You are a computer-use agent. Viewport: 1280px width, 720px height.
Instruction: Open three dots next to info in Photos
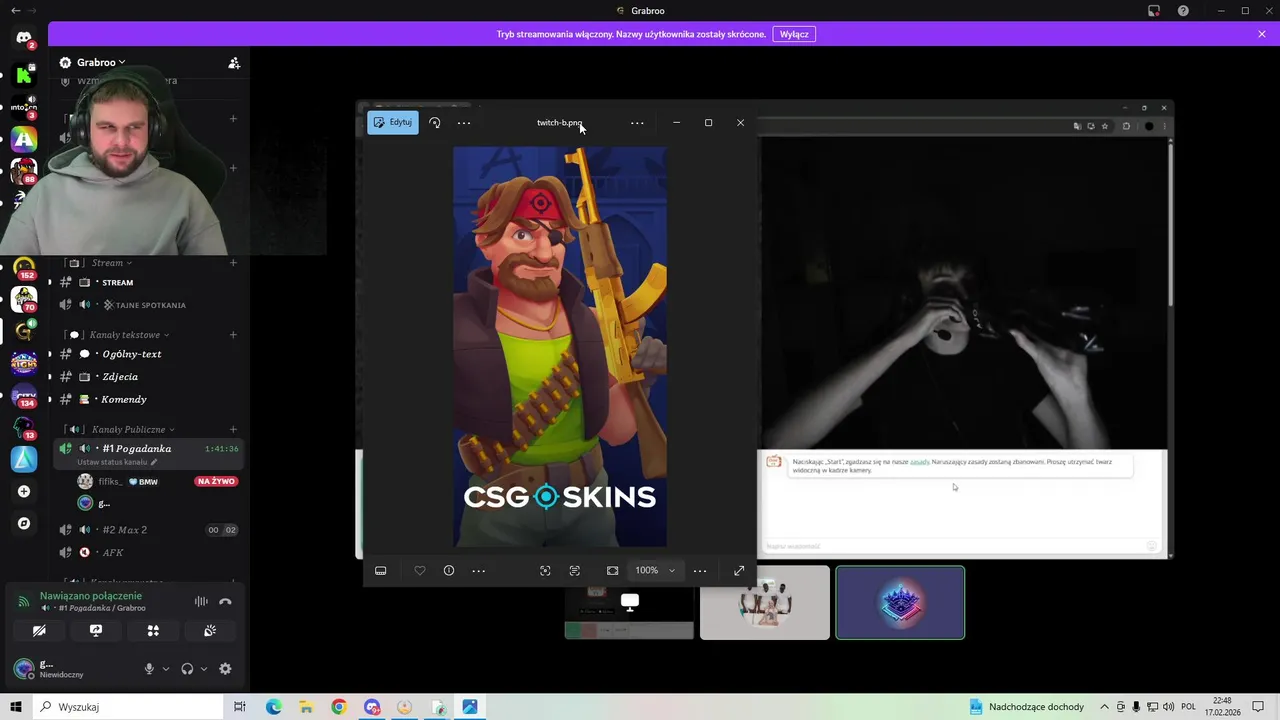tap(479, 571)
